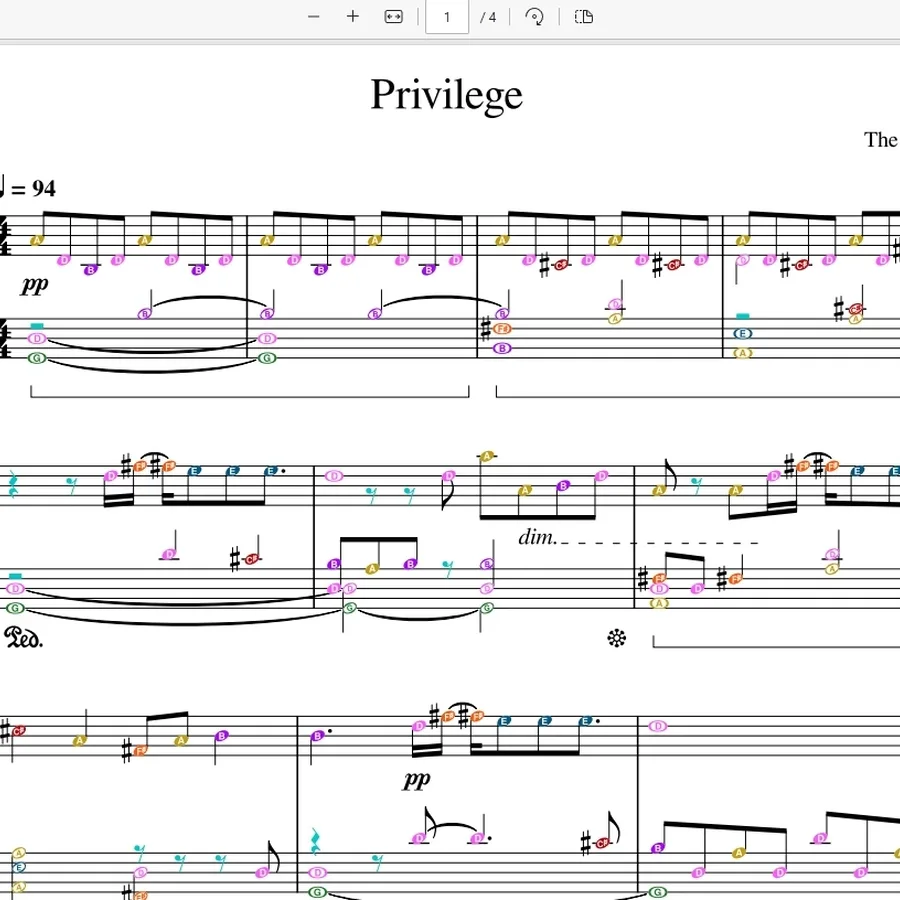Click the partial "The" text at right

tap(881, 140)
